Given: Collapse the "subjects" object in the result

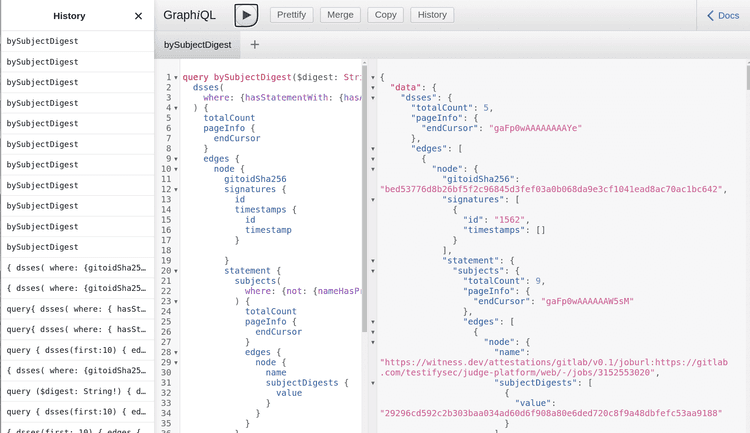Looking at the screenshot, I should 373,271.
